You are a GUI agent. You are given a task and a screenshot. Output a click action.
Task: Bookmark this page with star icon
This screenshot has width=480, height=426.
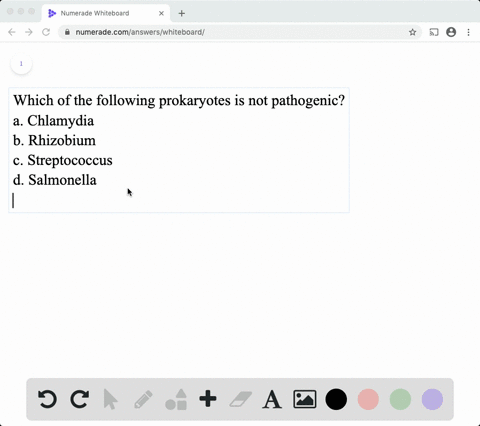[412, 32]
